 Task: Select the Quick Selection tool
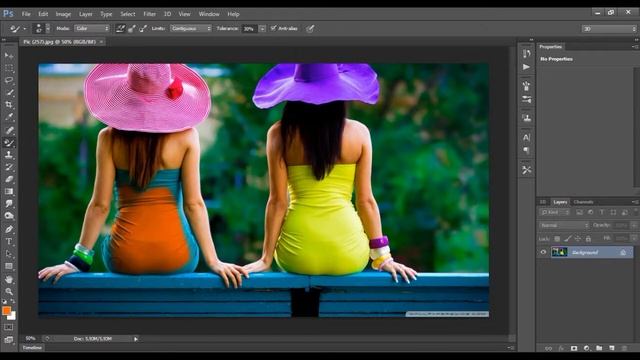(9, 92)
